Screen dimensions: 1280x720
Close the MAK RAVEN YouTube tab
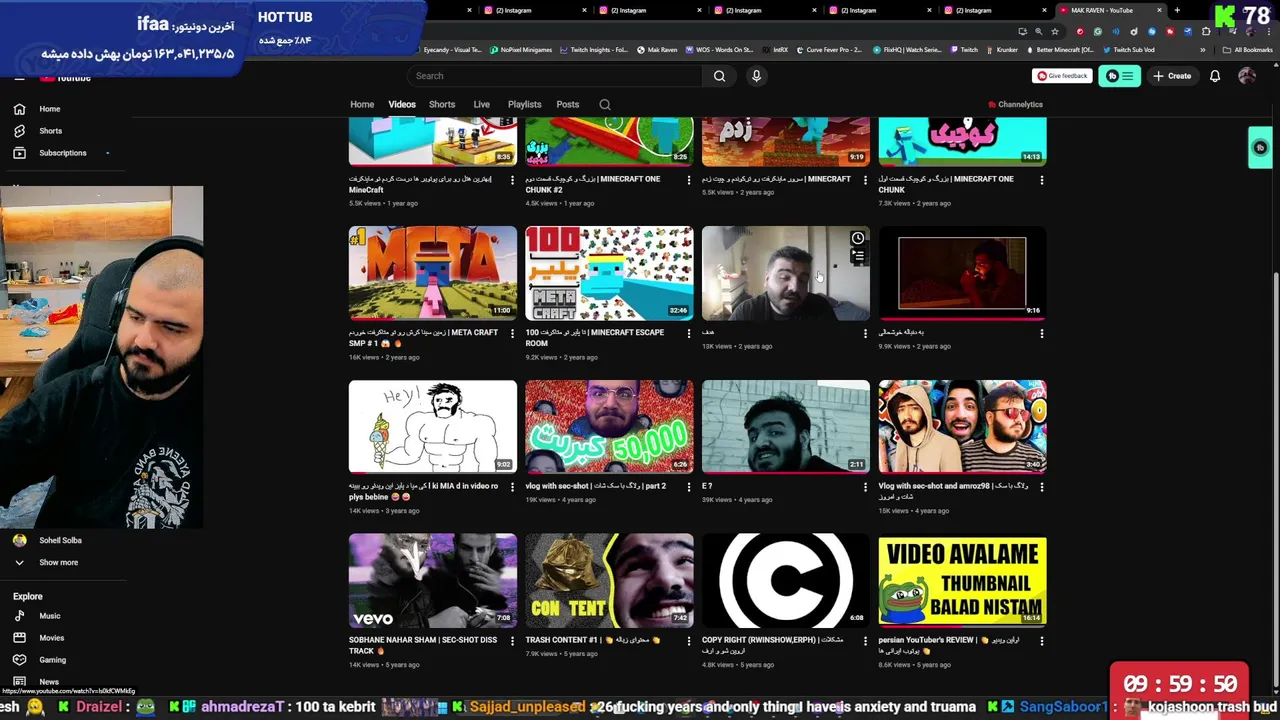pos(1159,10)
